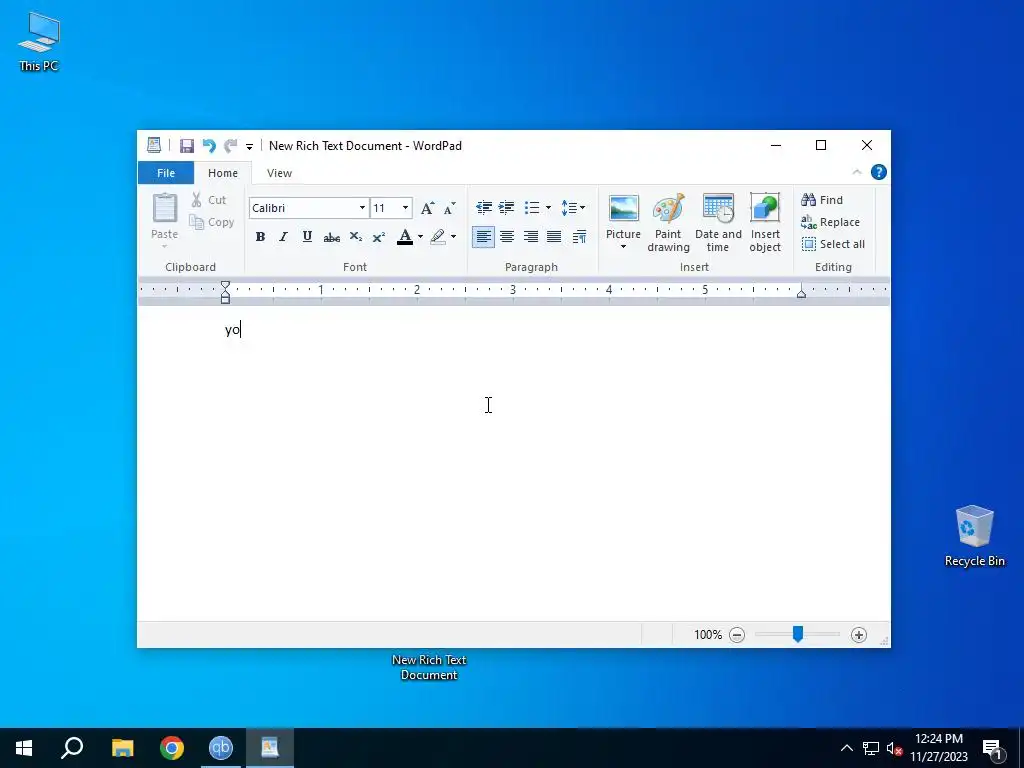Launch Google Chrome from taskbar
The image size is (1024, 768).
(x=172, y=748)
